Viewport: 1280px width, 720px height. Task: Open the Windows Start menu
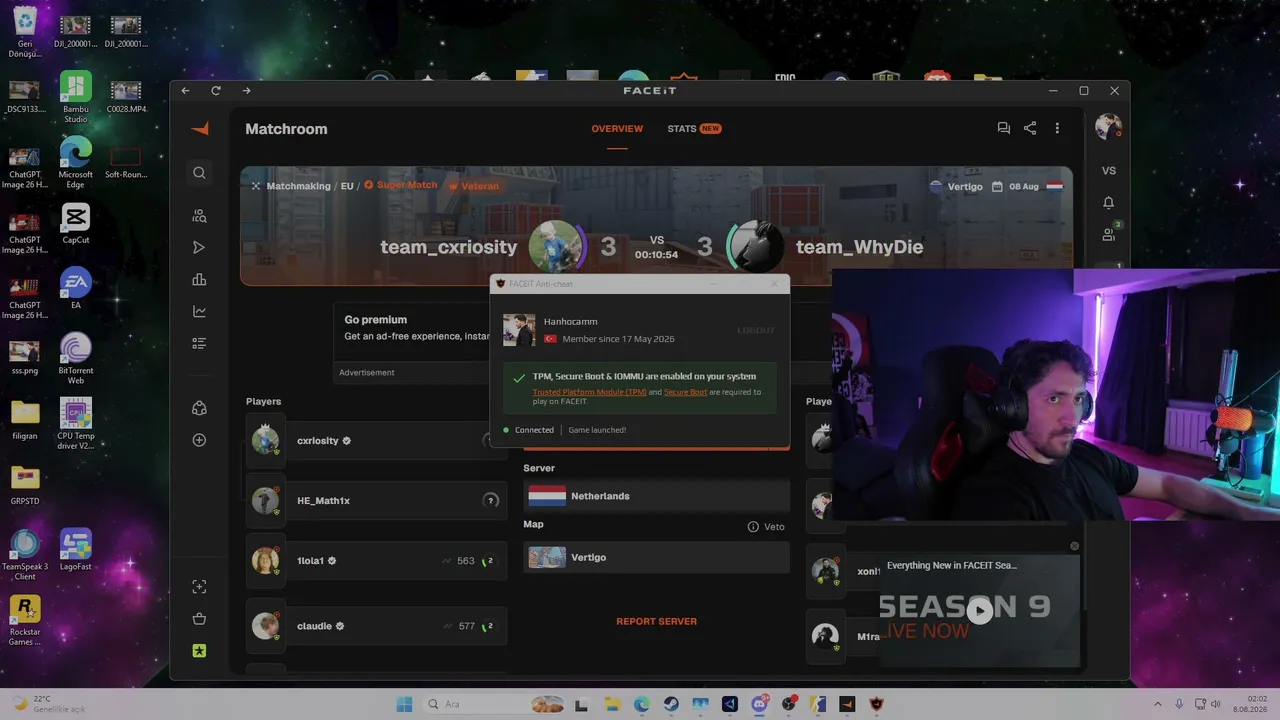tap(404, 704)
